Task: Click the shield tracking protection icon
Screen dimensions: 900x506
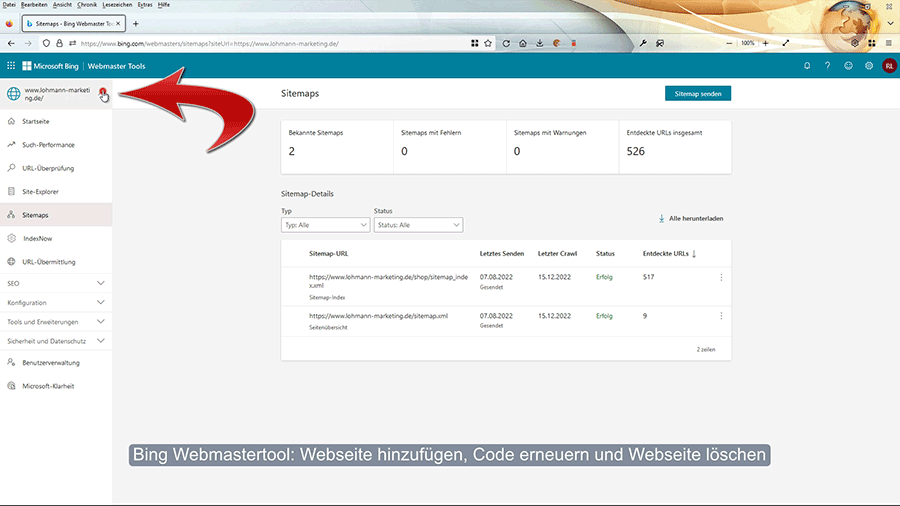Action: (x=46, y=44)
